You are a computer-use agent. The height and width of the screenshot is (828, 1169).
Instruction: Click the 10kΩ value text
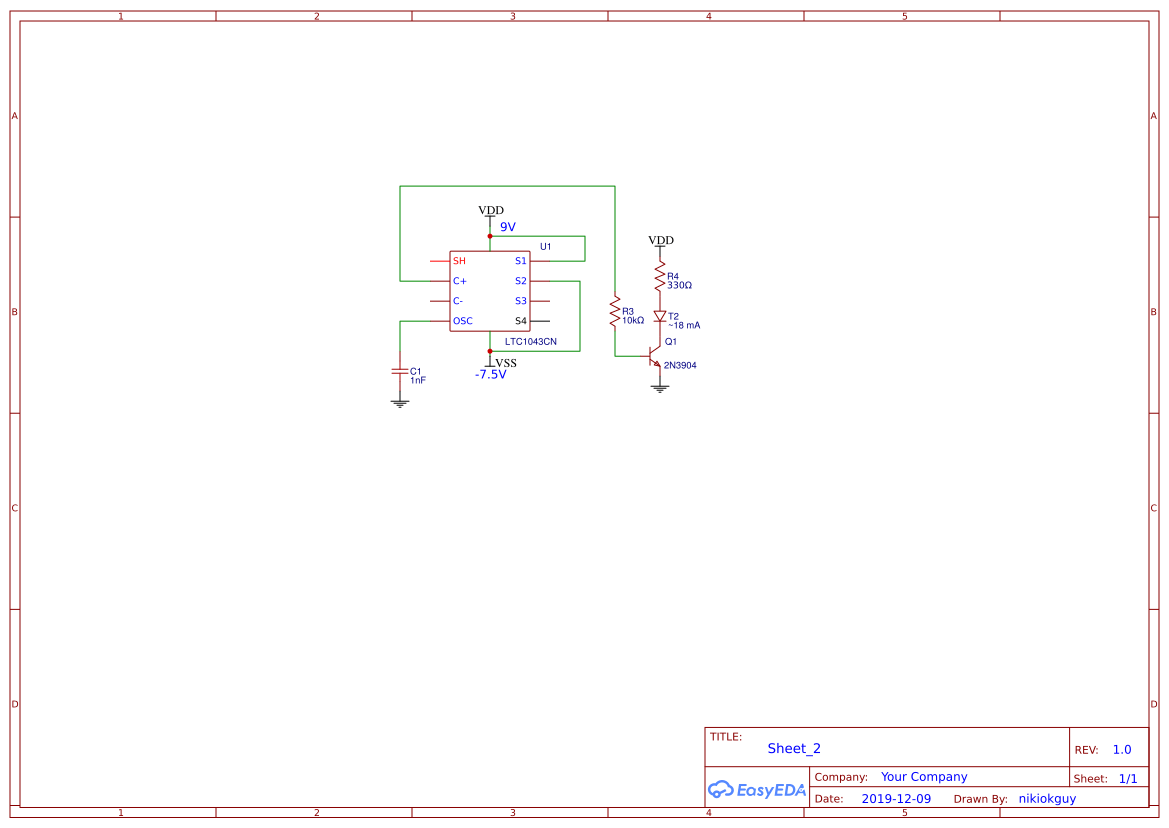tap(633, 320)
